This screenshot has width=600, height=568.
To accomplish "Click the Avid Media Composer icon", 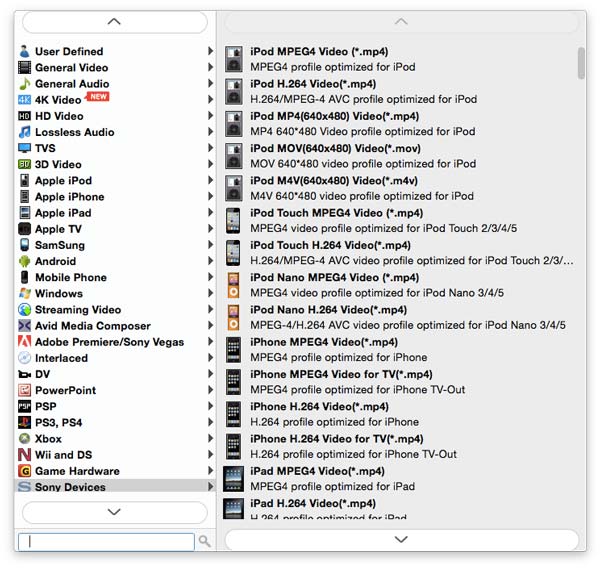I will 24,326.
